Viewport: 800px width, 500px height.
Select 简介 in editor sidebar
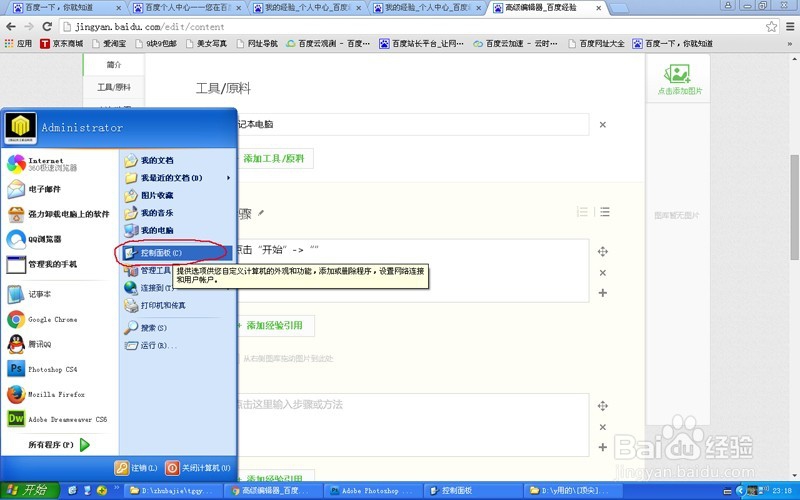(x=114, y=65)
